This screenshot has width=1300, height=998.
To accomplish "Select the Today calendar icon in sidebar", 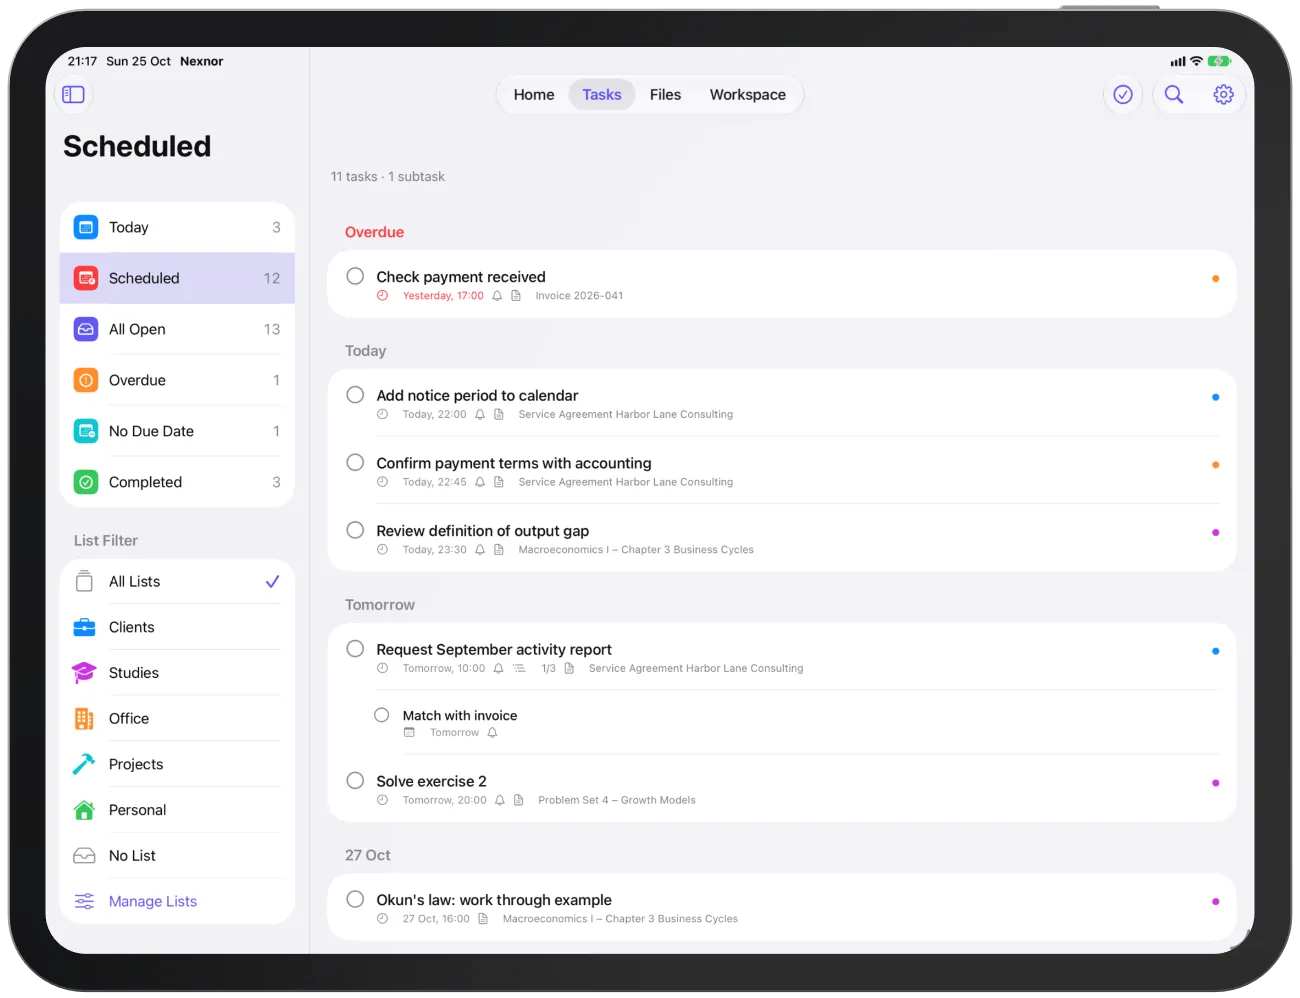I will [86, 228].
